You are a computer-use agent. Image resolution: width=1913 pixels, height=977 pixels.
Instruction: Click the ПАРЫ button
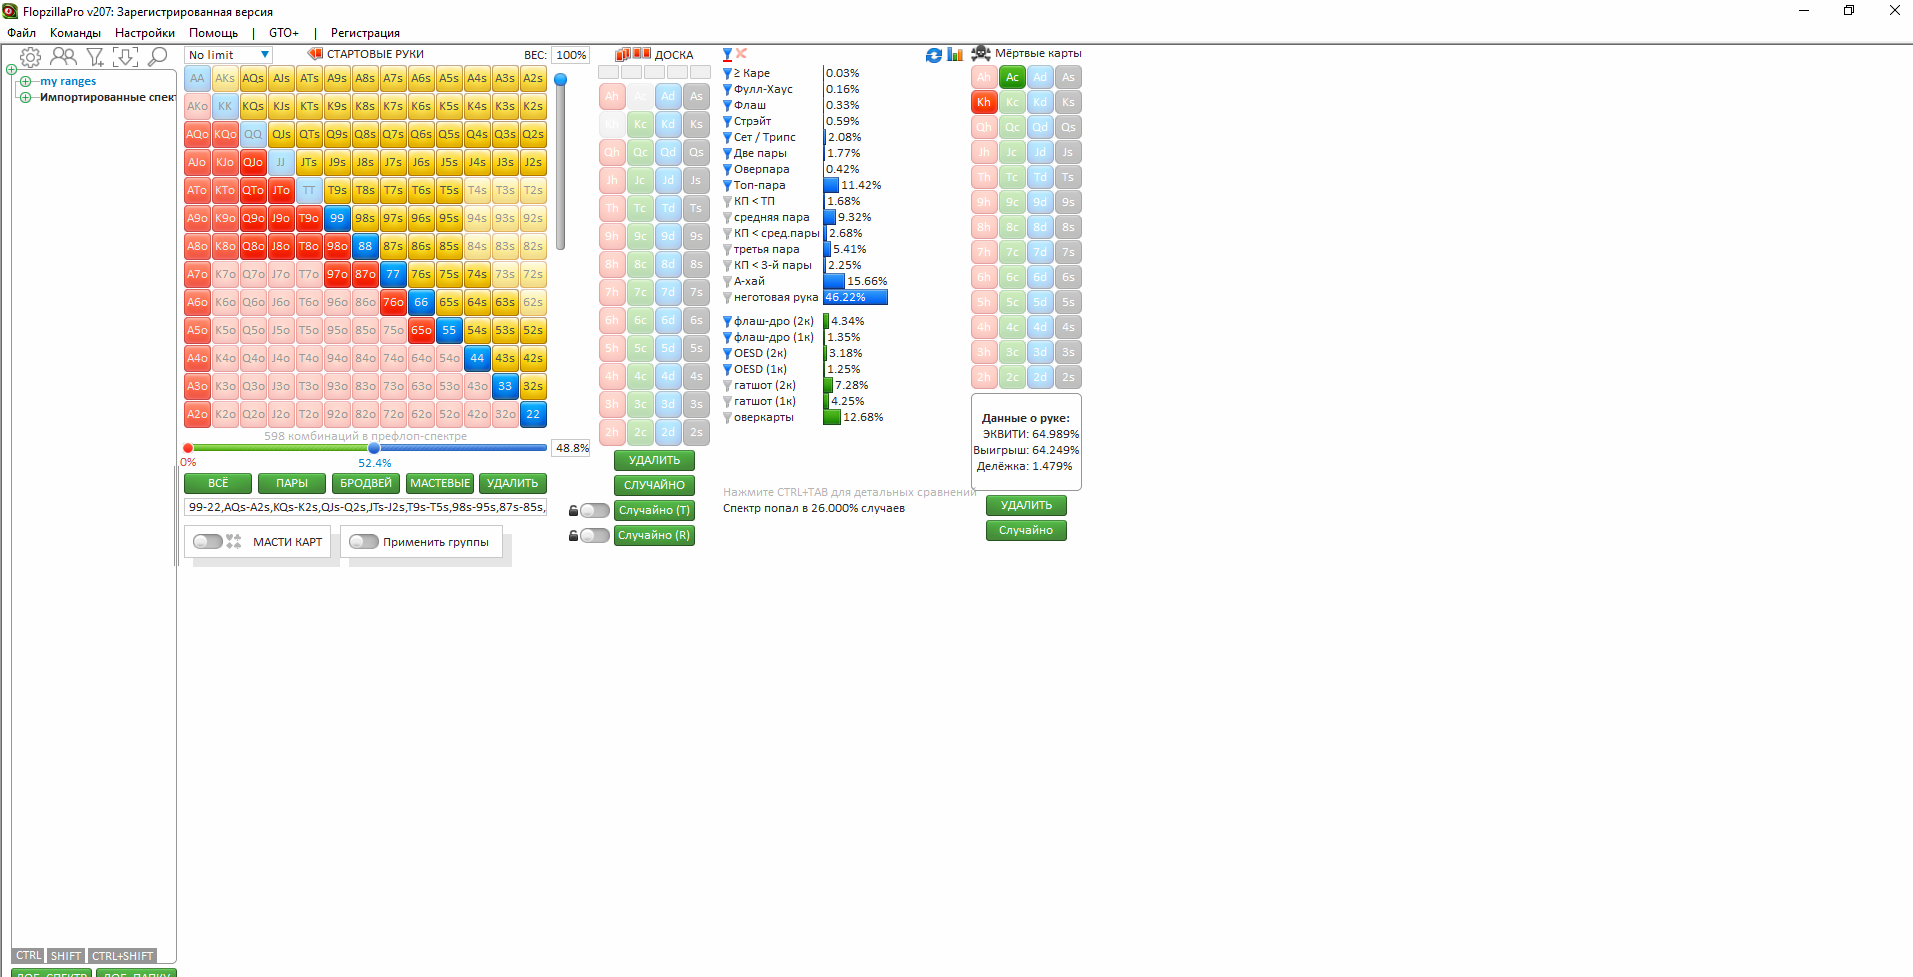(292, 483)
